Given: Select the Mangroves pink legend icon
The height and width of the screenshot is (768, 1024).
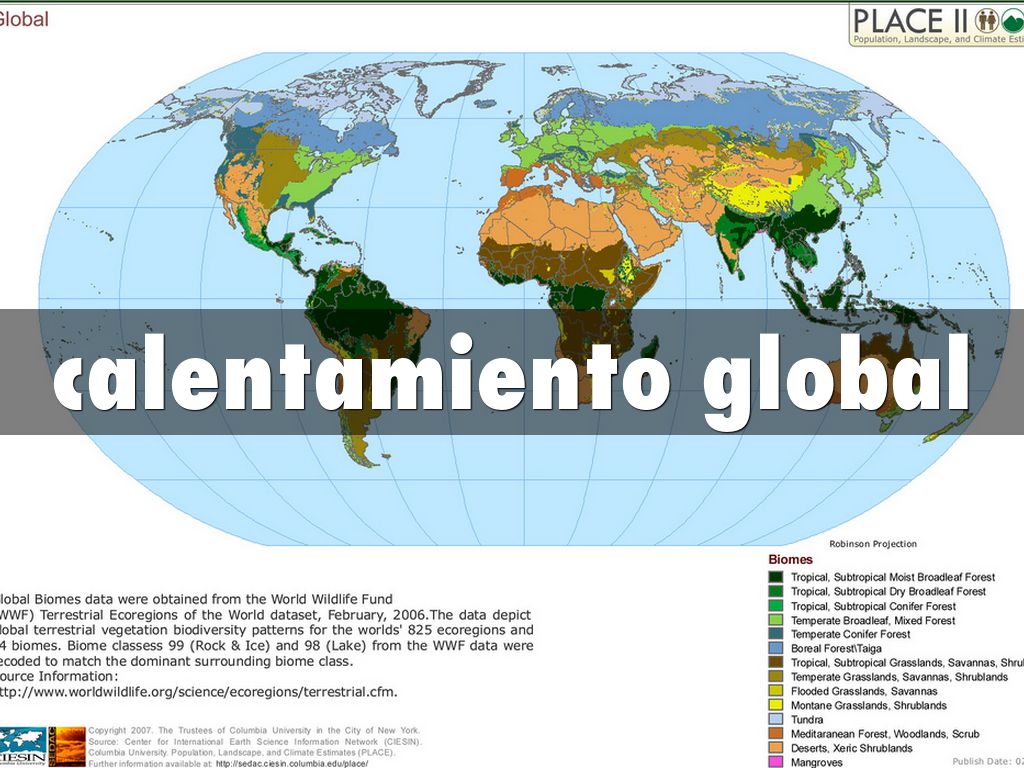Looking at the screenshot, I should point(776,761).
